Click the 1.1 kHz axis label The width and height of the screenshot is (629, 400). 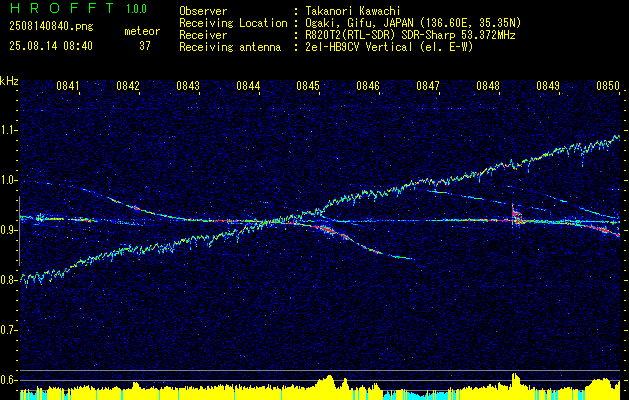pos(9,130)
